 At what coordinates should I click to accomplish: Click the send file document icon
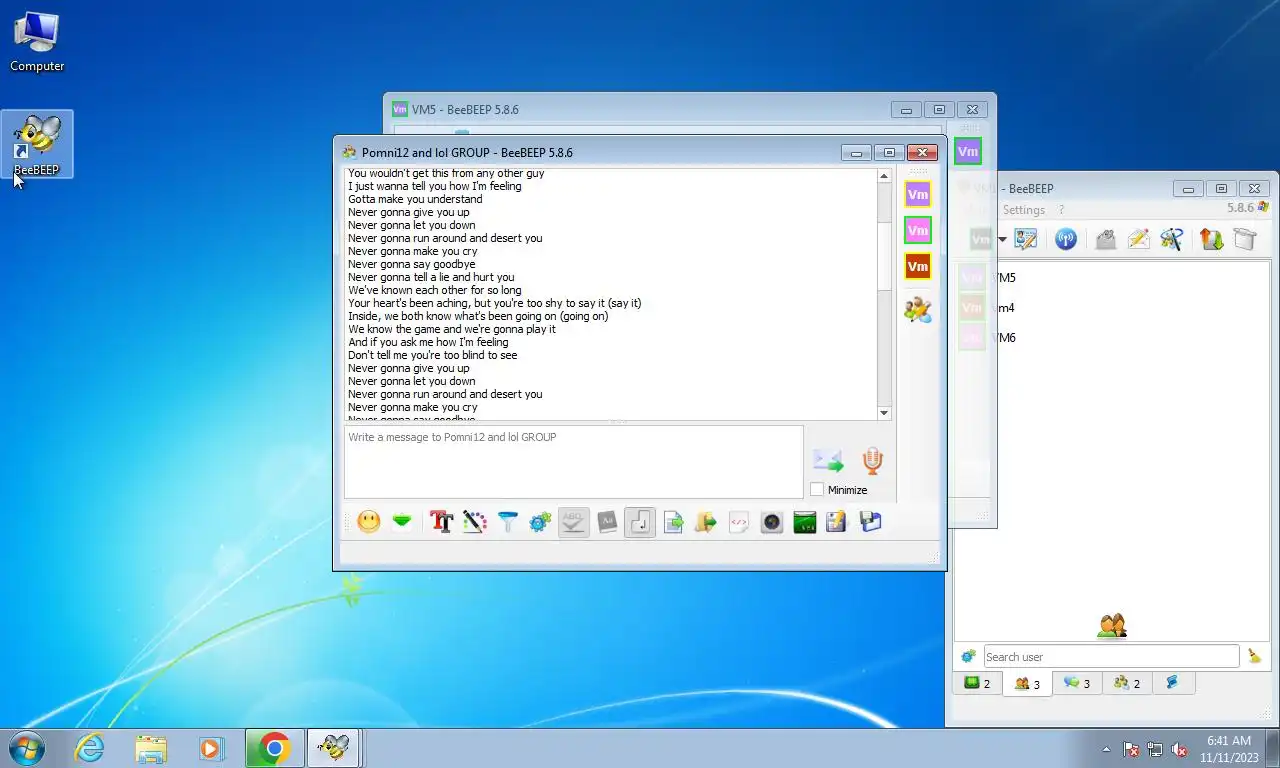coord(673,522)
